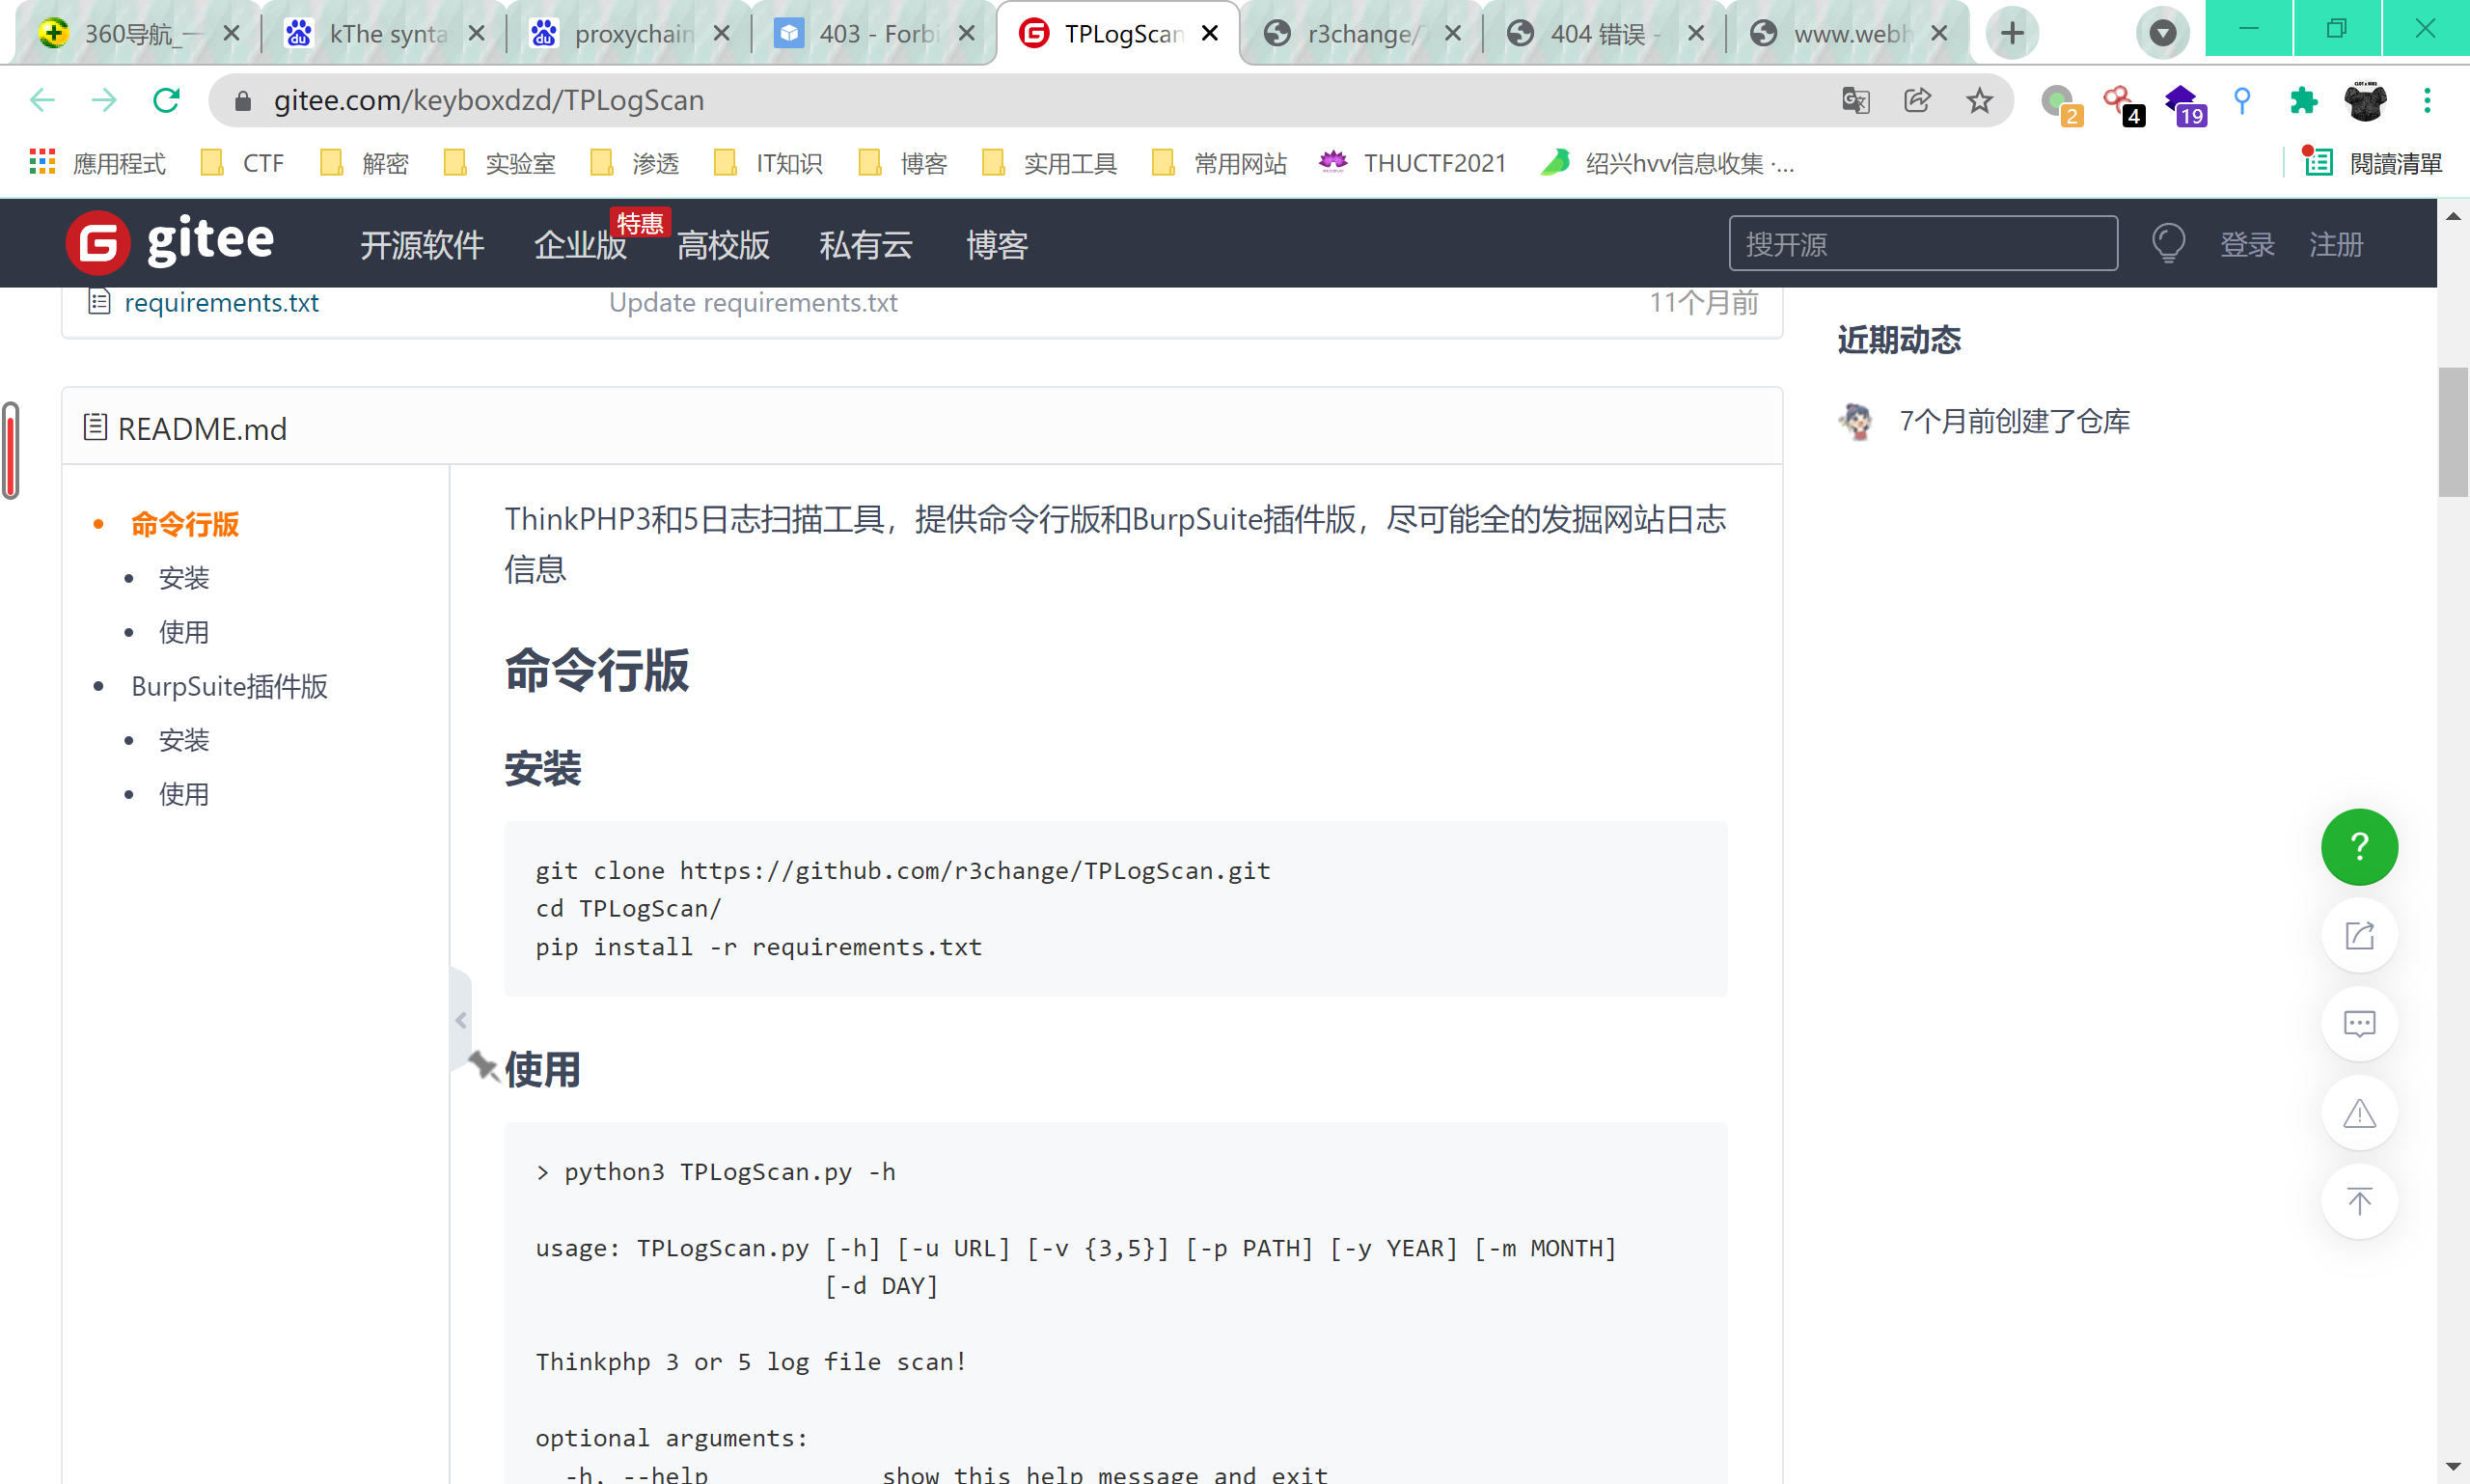Open the 常用网站 bookmark folder
2470x1484 pixels.
click(x=1219, y=163)
